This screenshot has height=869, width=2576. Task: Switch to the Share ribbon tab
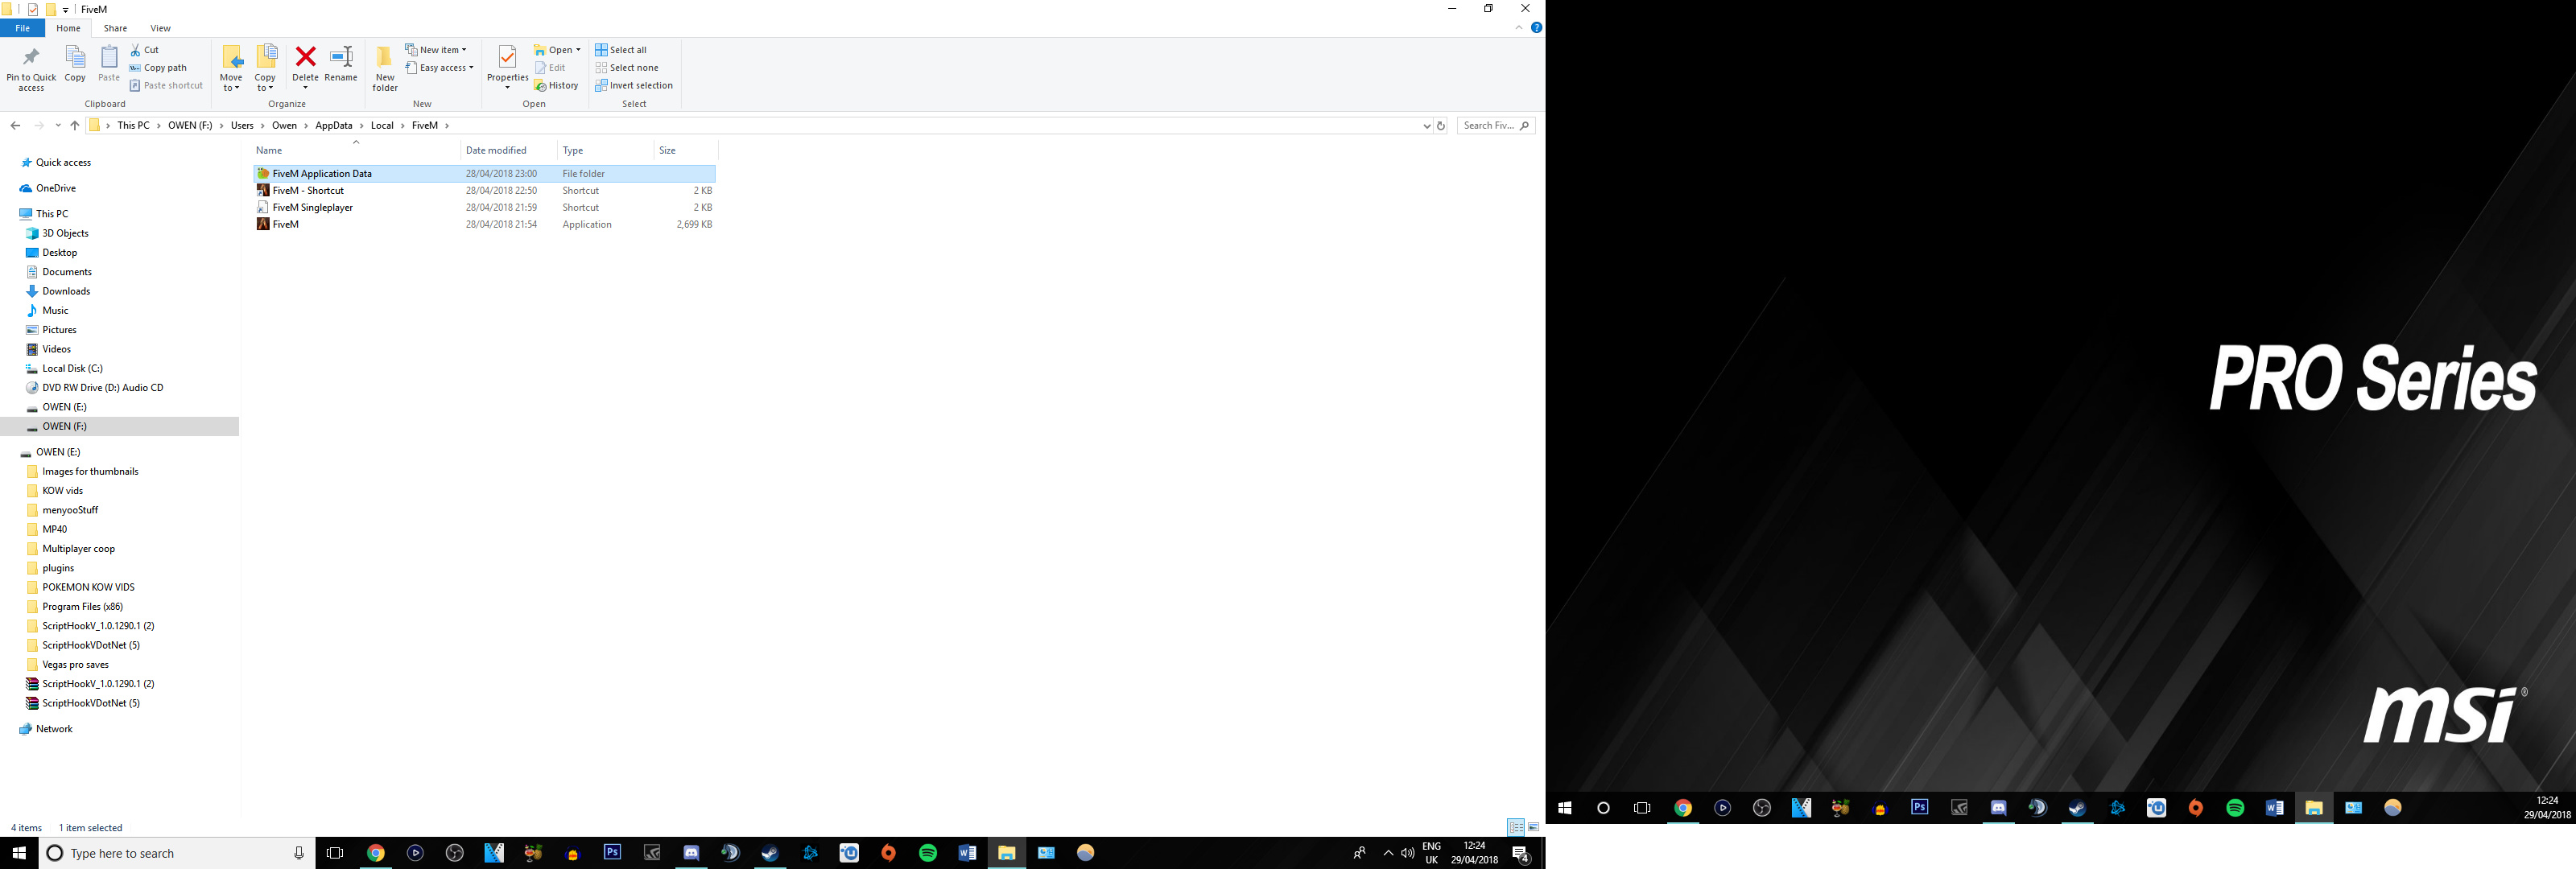[x=115, y=28]
